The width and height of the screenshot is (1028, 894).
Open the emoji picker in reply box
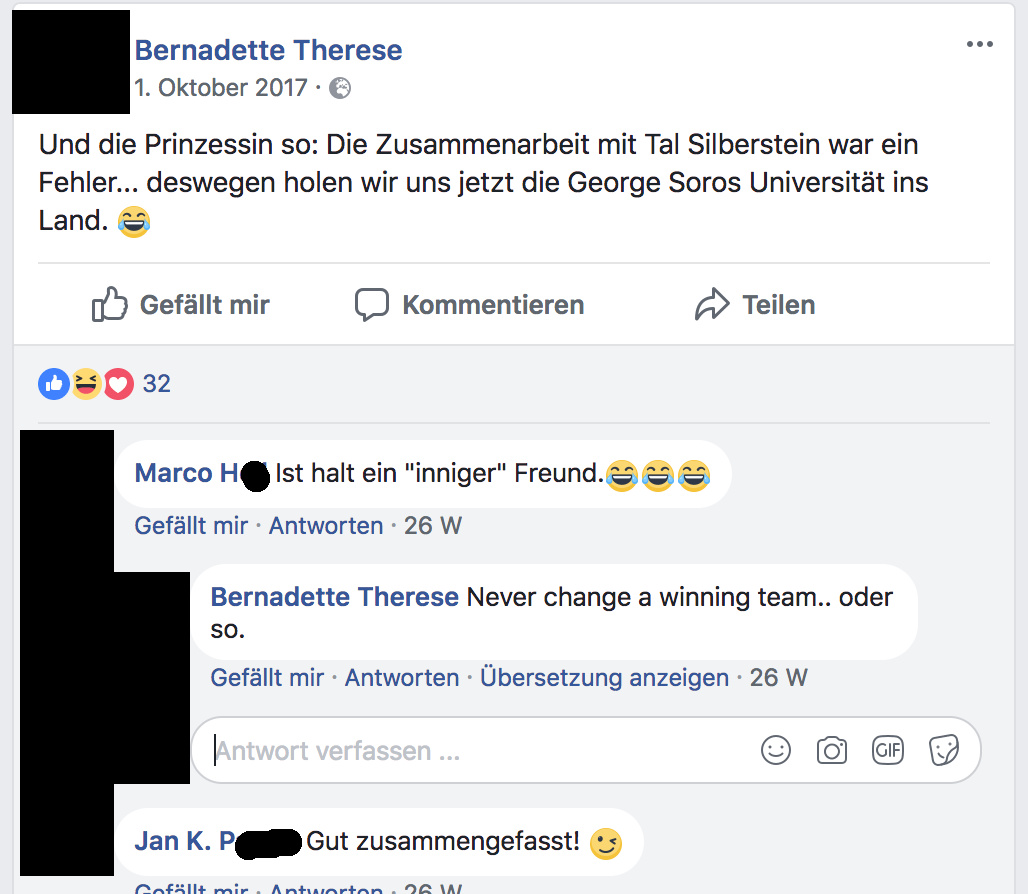776,750
